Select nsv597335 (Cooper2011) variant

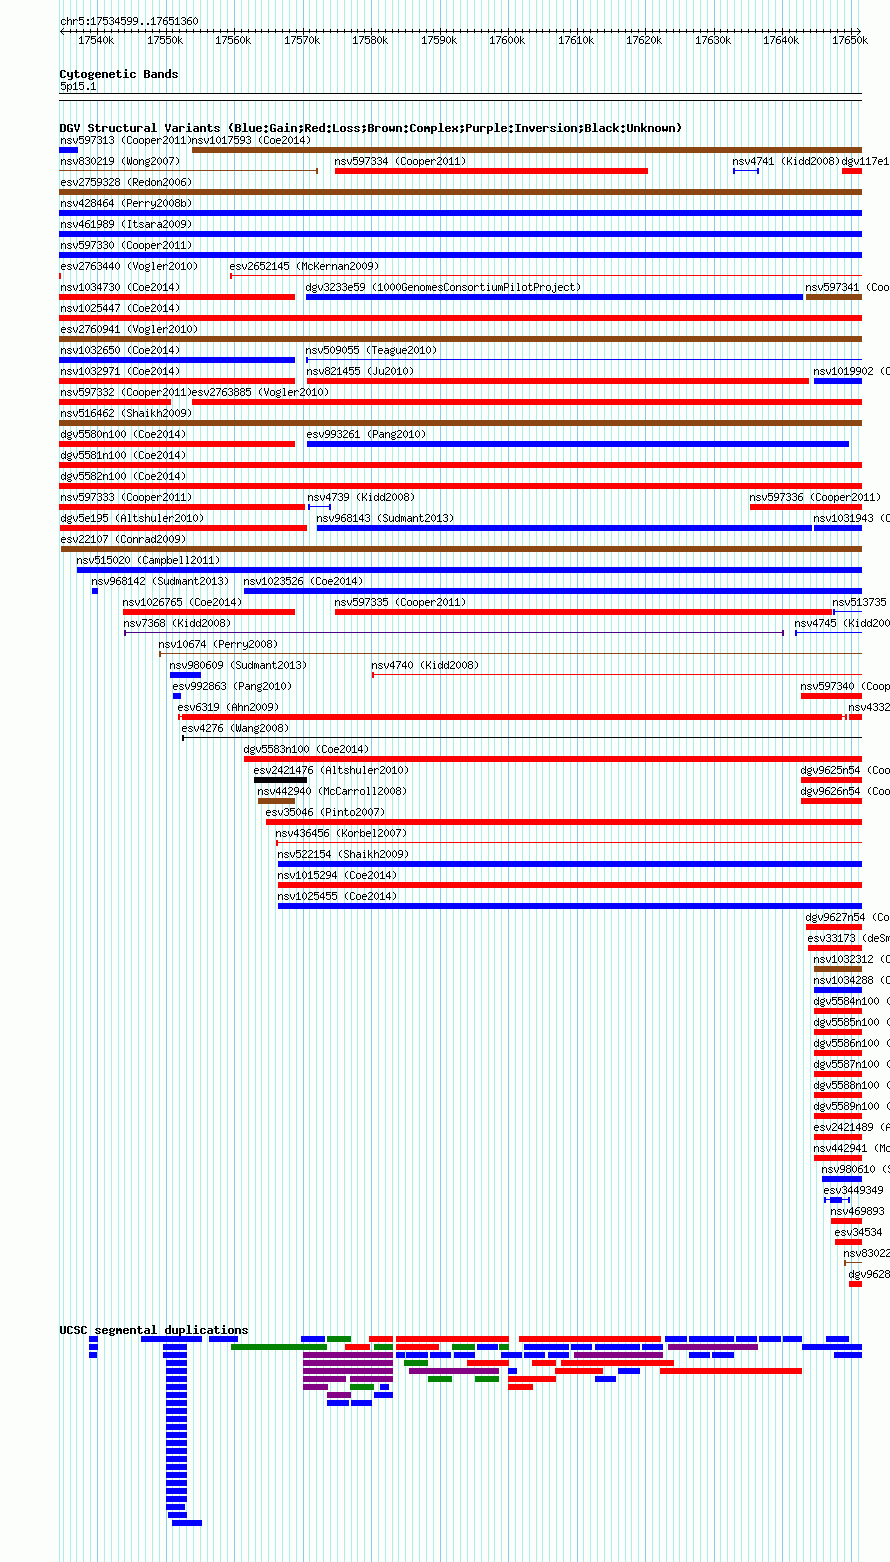(x=583, y=612)
